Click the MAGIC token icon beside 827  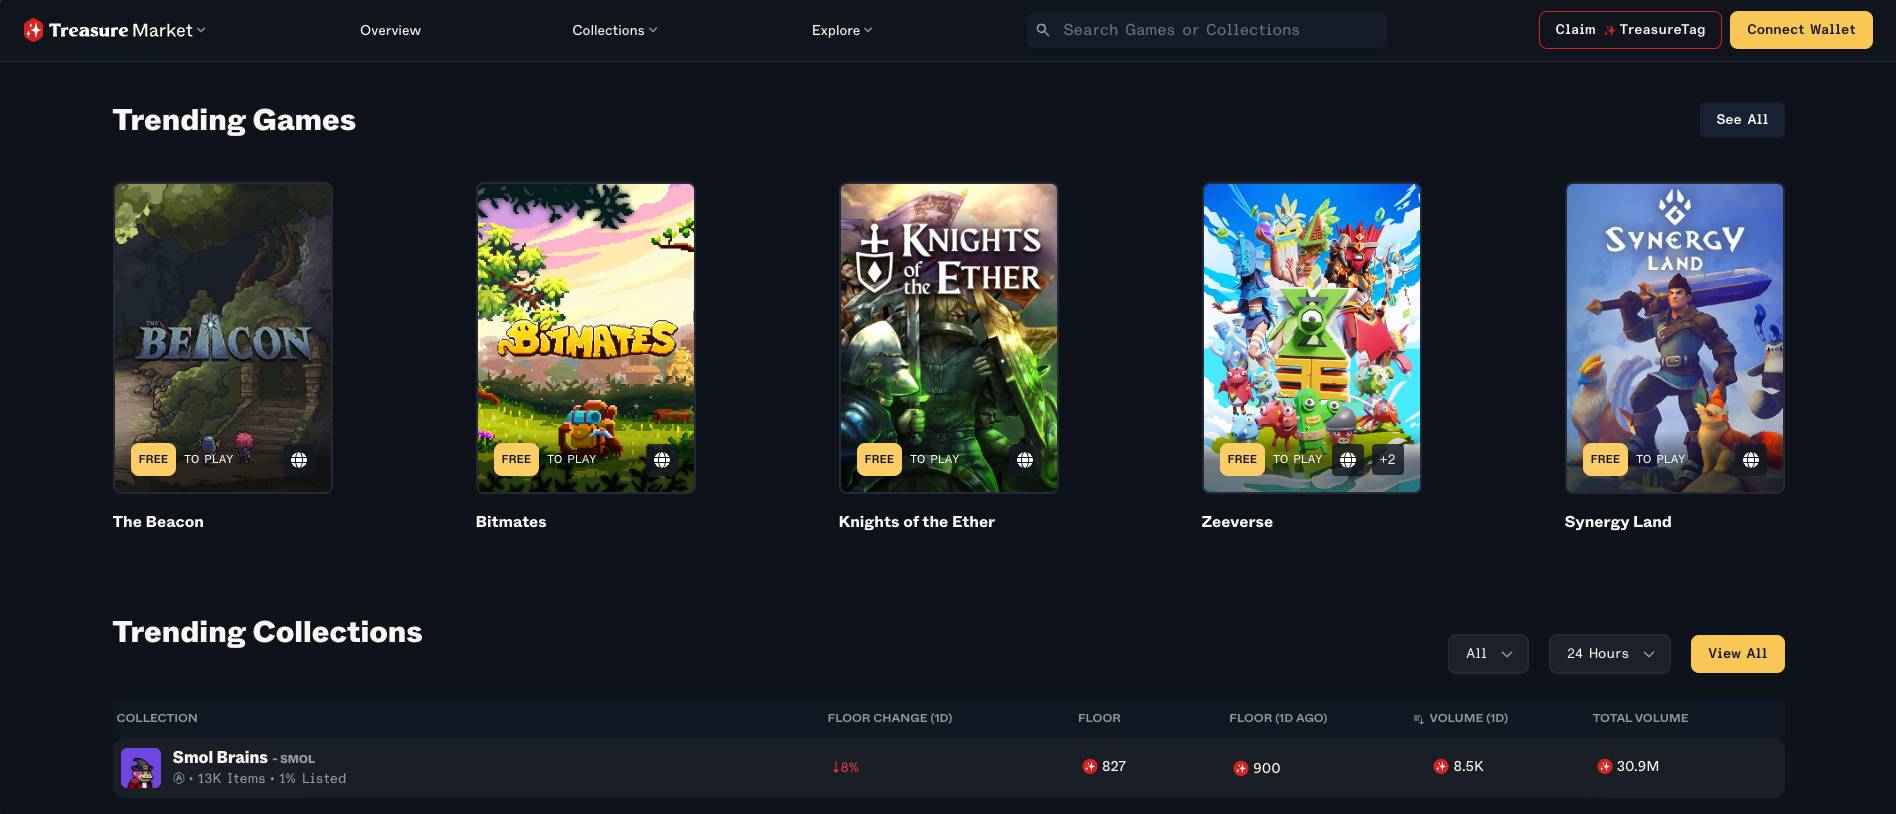pyautogui.click(x=1090, y=766)
